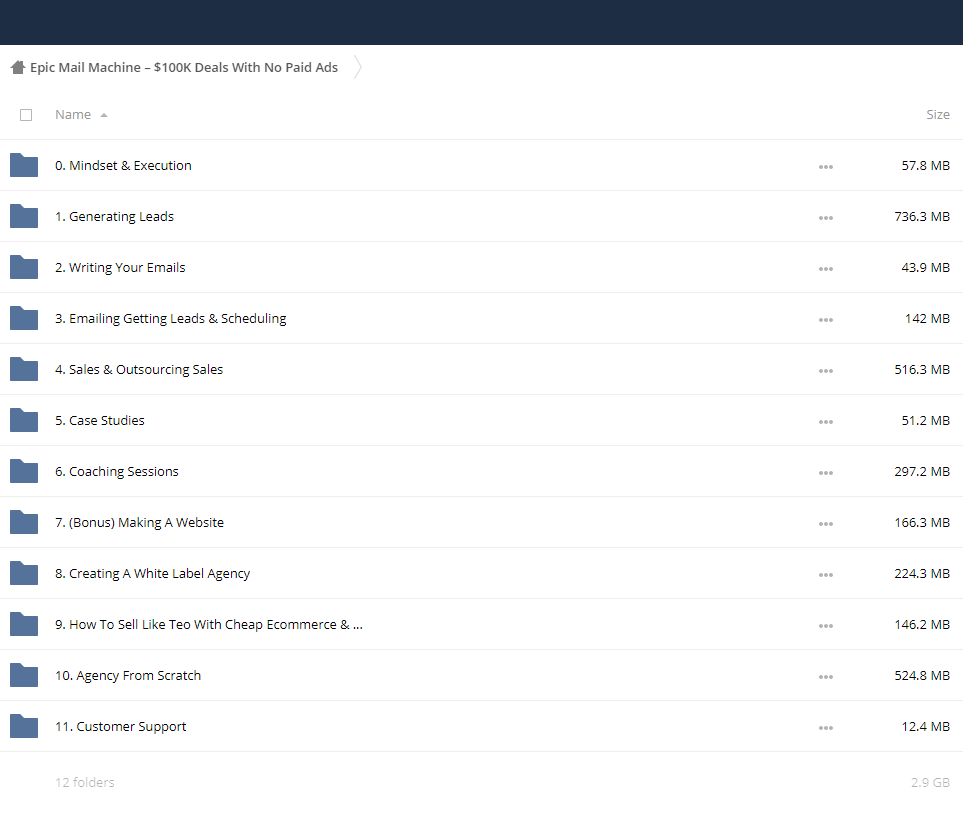Open more options for (Bonus) Making A Website
The image size is (963, 813).
pos(825,524)
